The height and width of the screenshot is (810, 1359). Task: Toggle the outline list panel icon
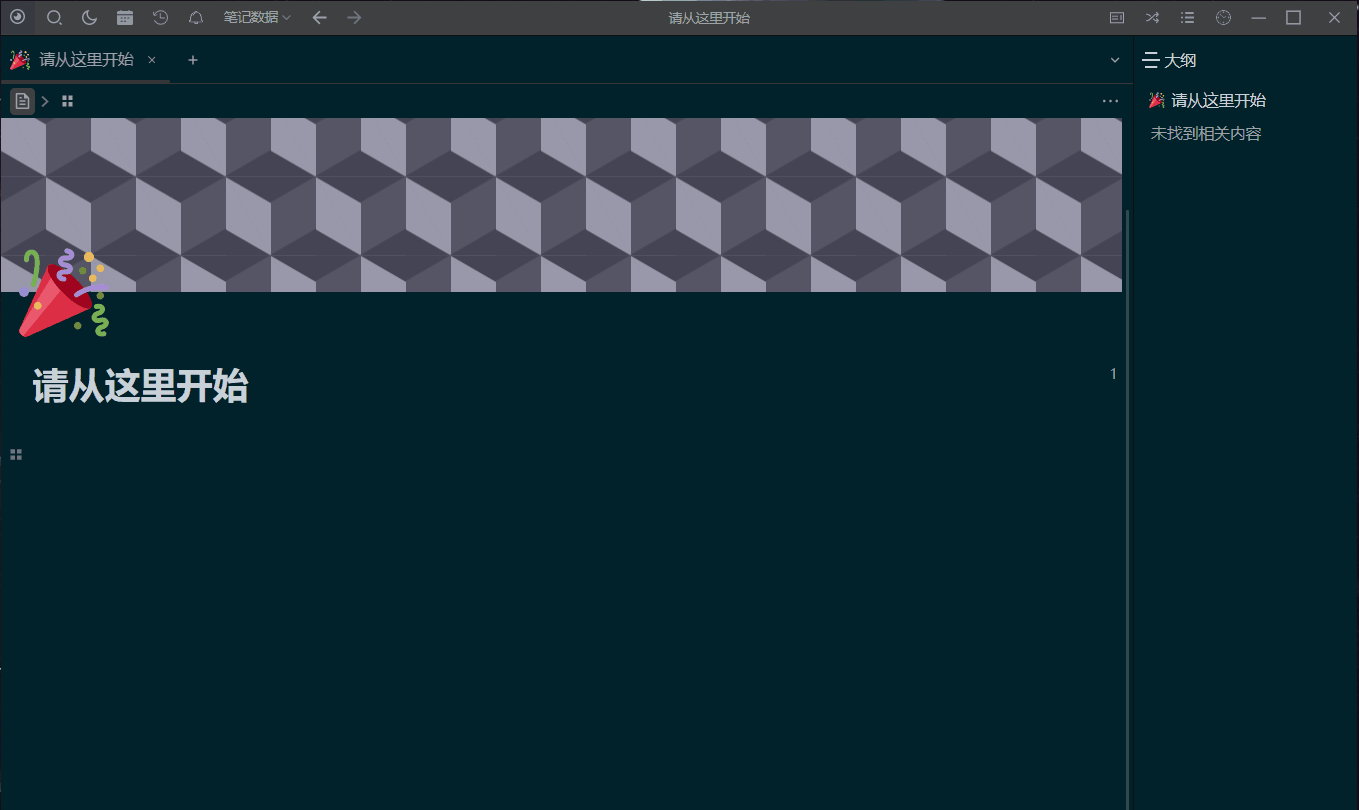1187,17
